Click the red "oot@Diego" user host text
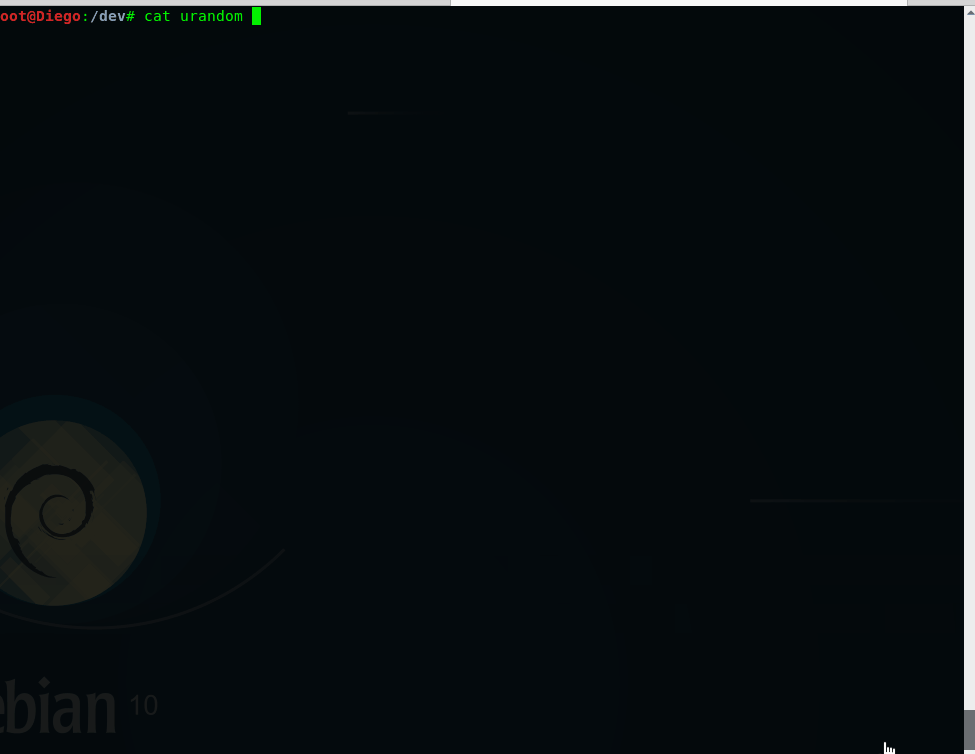Image resolution: width=975 pixels, height=754 pixels. [x=40, y=16]
